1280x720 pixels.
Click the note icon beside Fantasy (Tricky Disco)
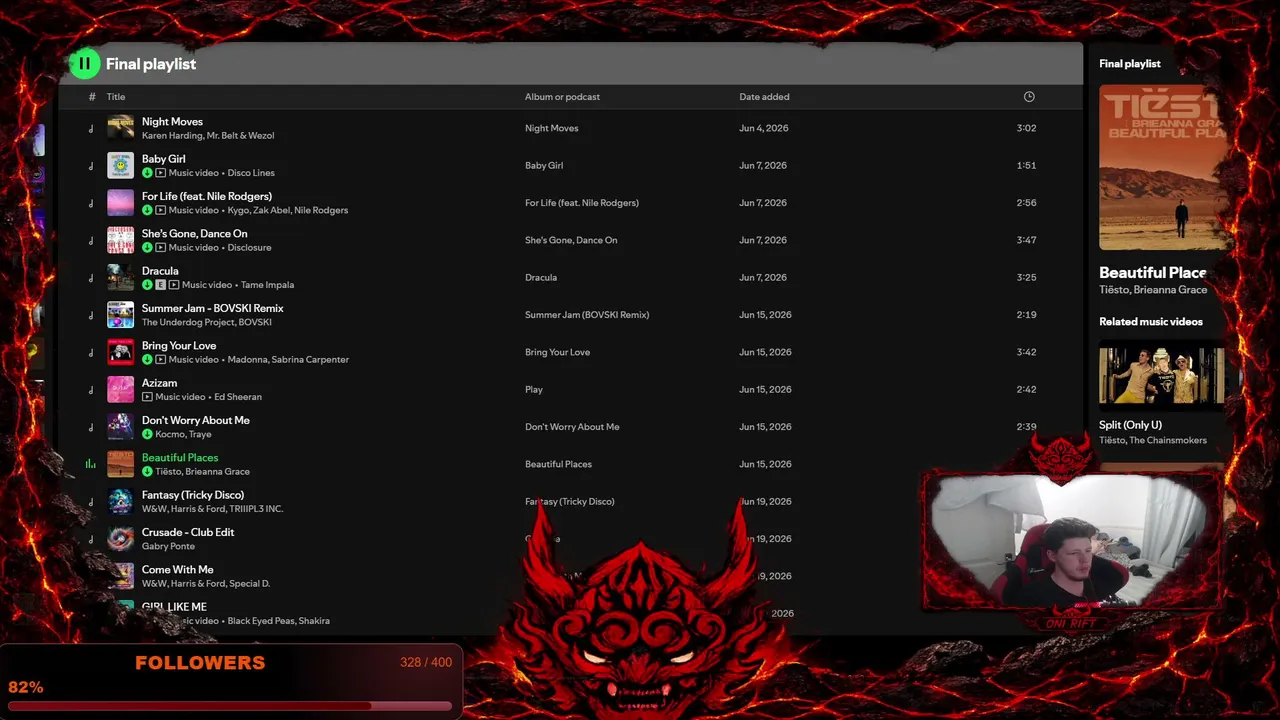(x=91, y=502)
